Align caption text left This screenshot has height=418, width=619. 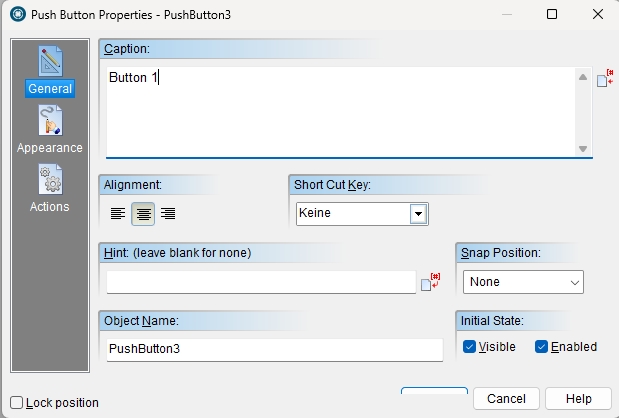[118, 214]
